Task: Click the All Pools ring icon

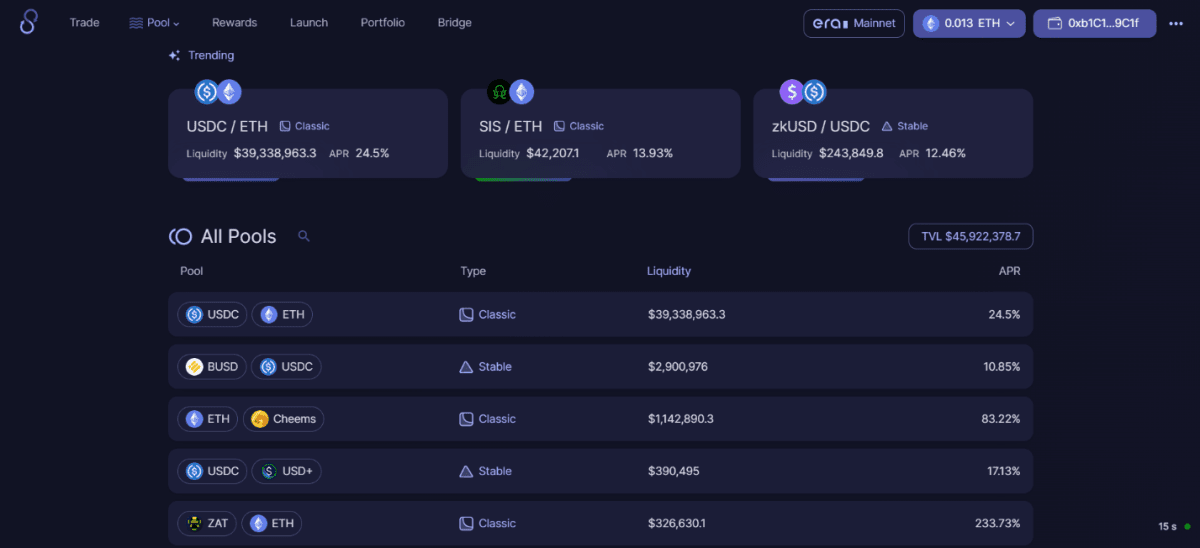Action: click(x=180, y=236)
